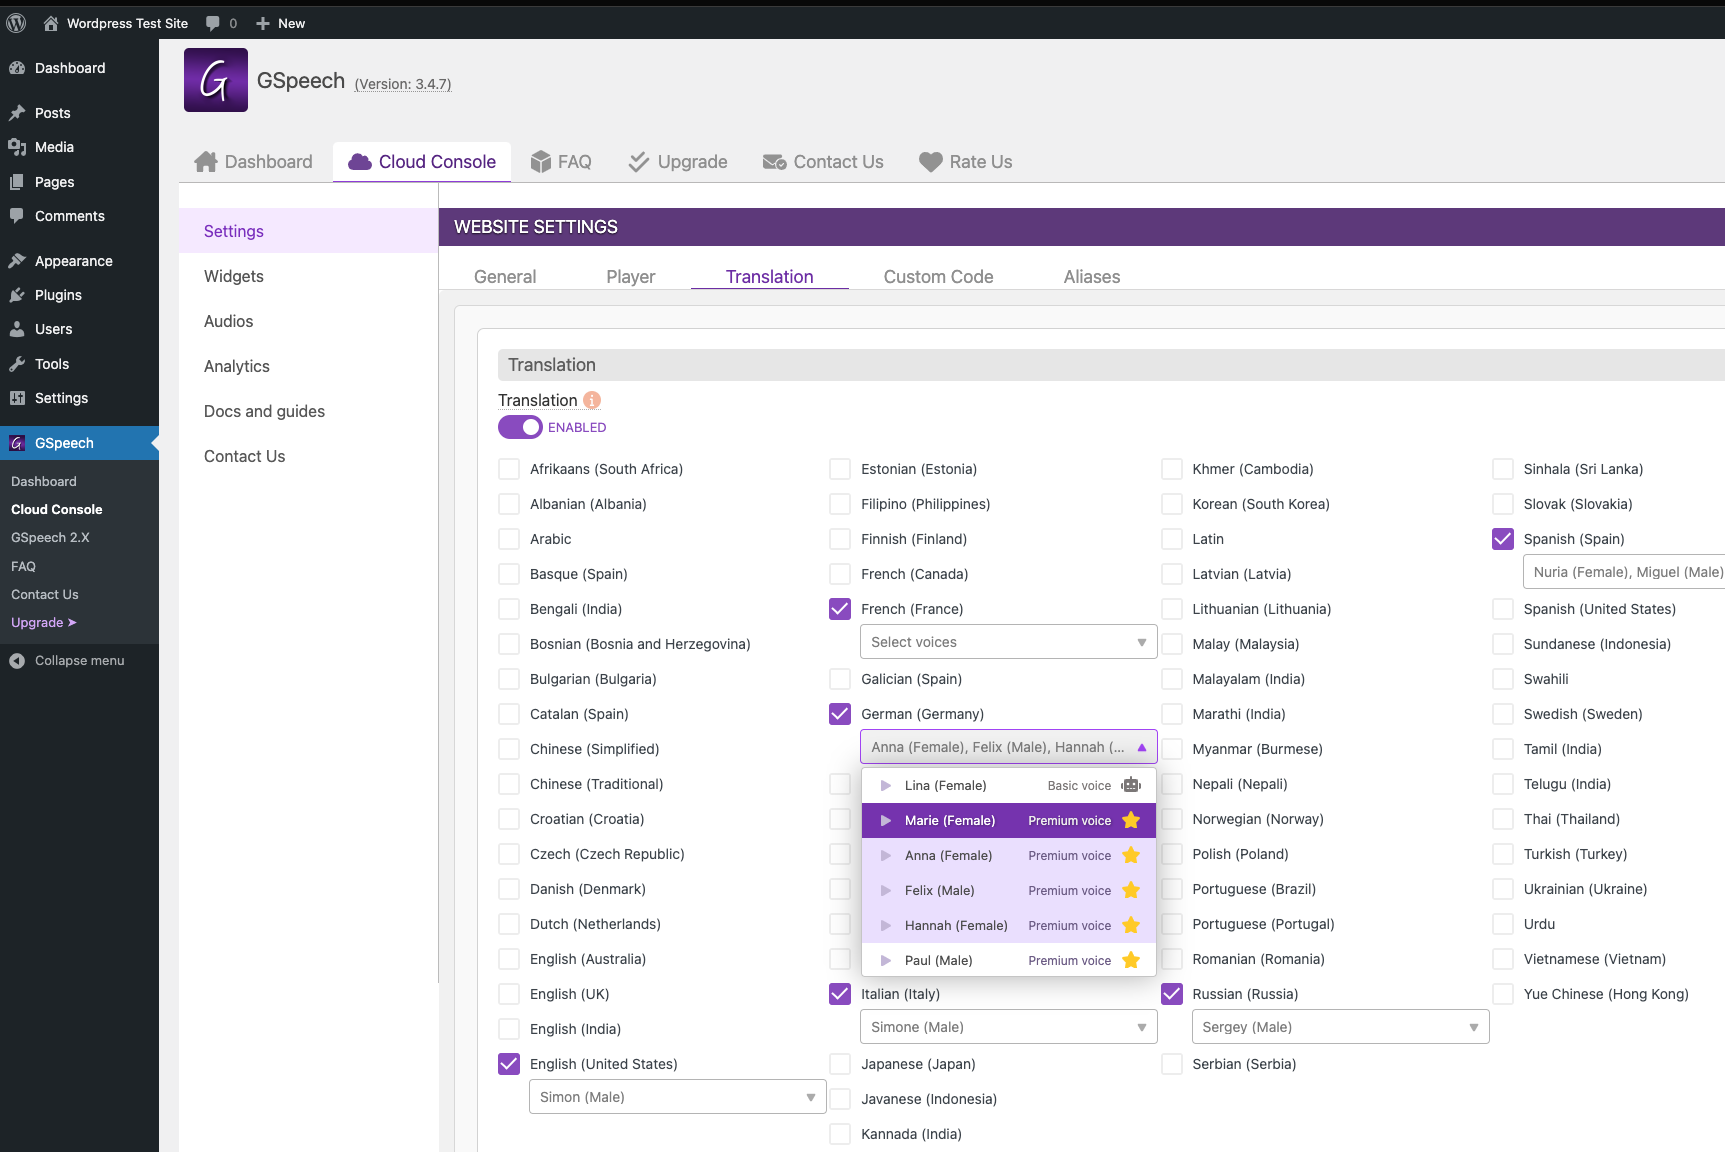The height and width of the screenshot is (1152, 1725).
Task: Play the Felix (Male) voice preview
Action: tap(886, 891)
